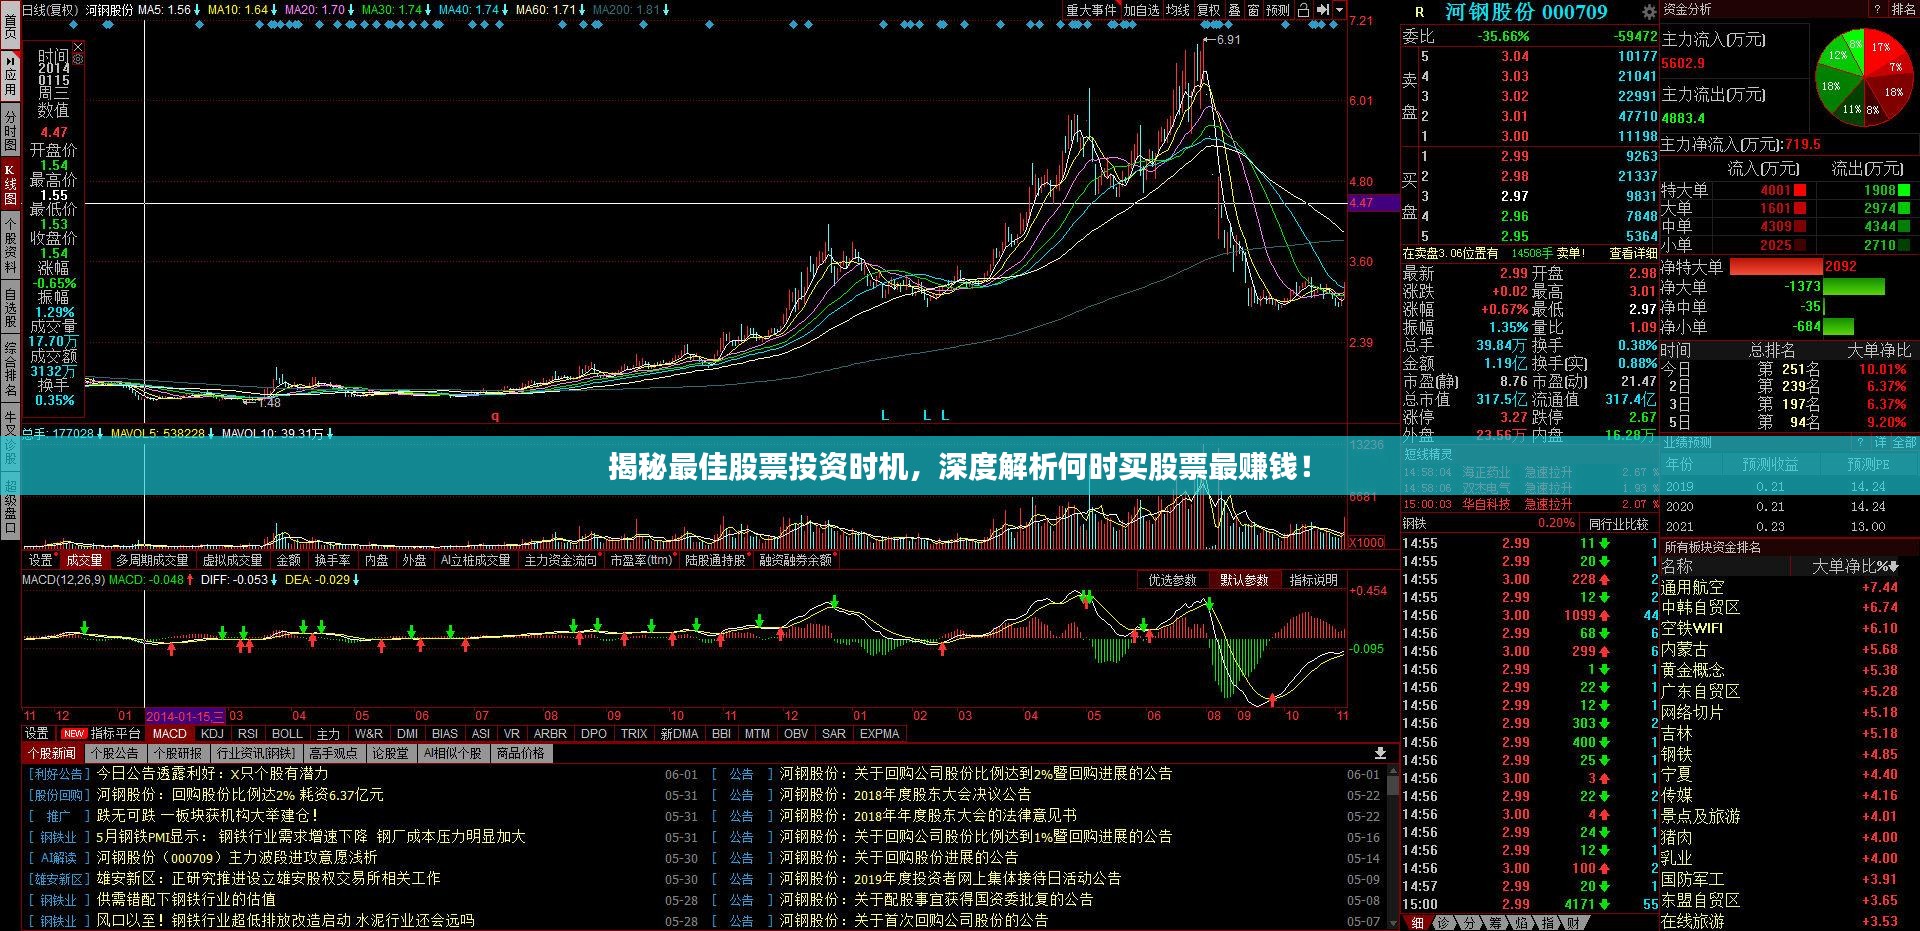Screen dimensions: 1920x931
Task: Click the chart lock icon
Action: click(1304, 10)
